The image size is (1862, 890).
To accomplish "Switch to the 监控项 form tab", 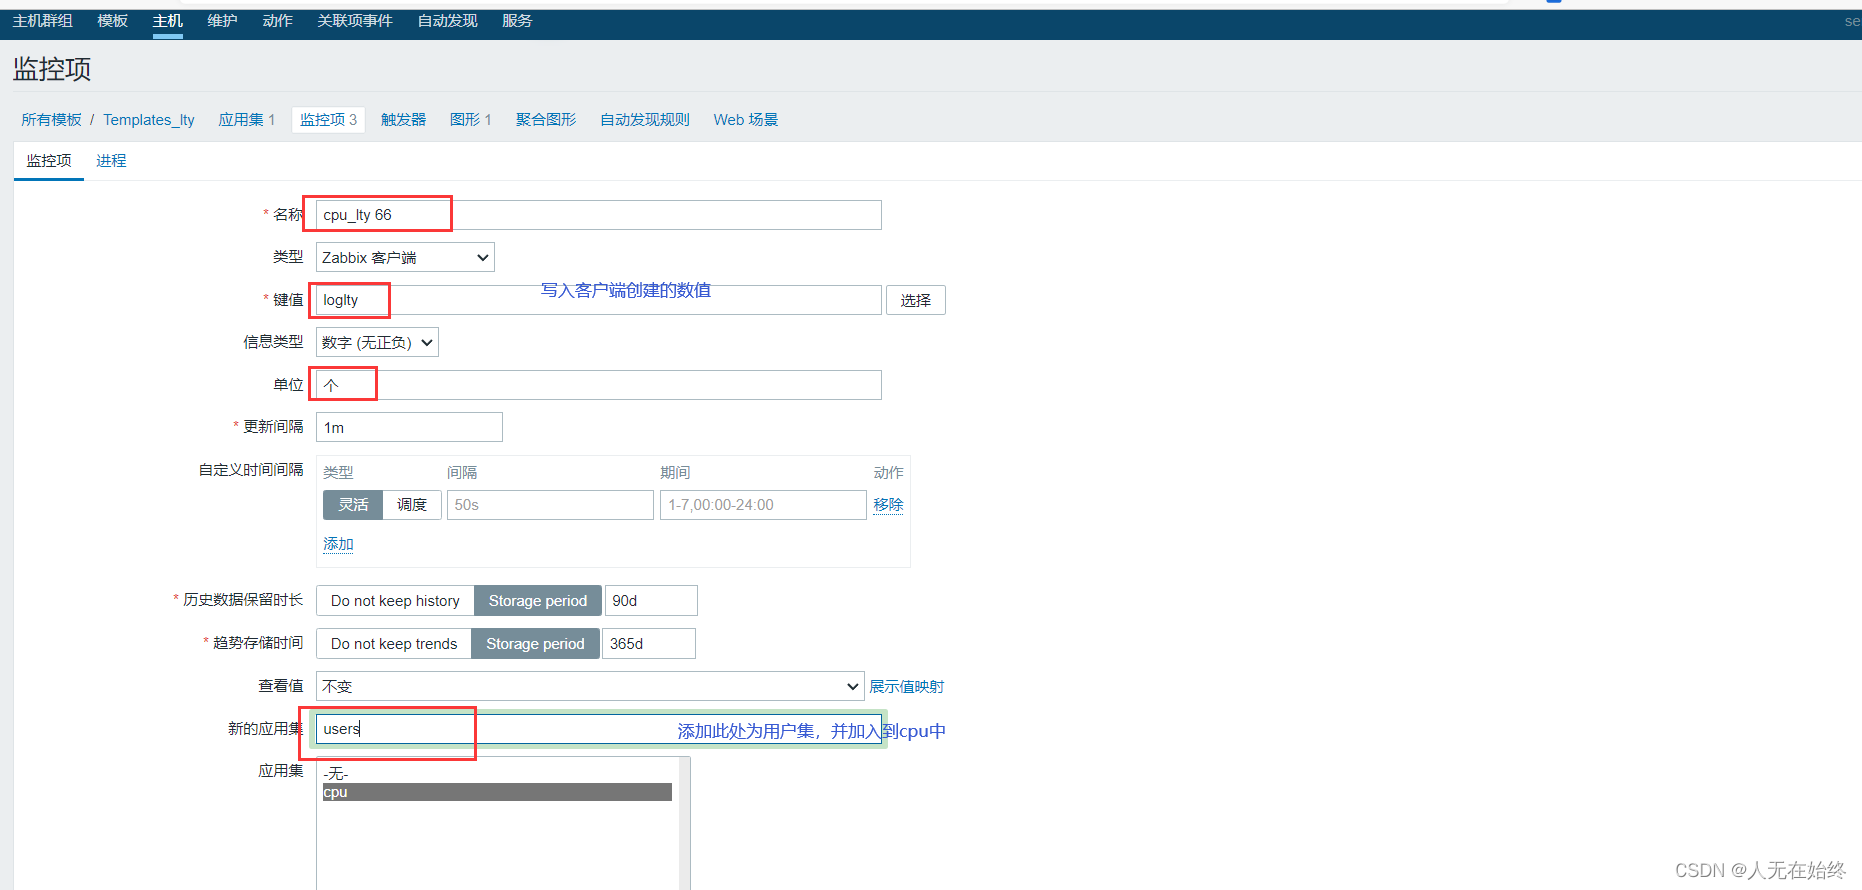I will pyautogui.click(x=49, y=161).
